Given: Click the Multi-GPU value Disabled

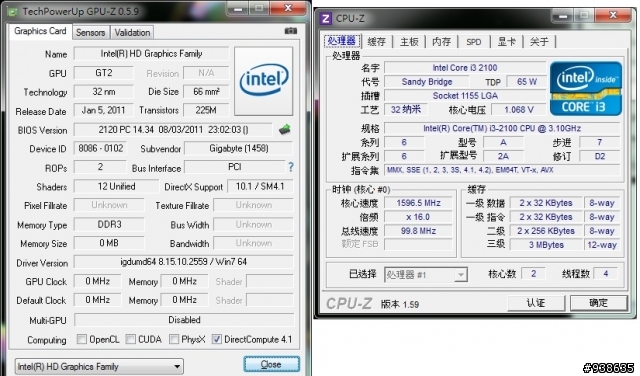Looking at the screenshot, I should click(184, 320).
